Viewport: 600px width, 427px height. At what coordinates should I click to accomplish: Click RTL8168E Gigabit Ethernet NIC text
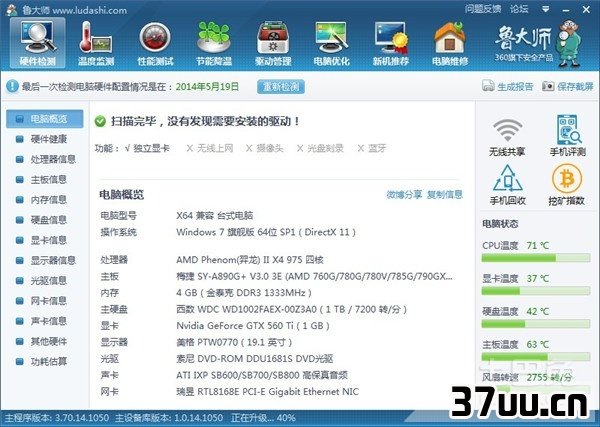[267, 392]
